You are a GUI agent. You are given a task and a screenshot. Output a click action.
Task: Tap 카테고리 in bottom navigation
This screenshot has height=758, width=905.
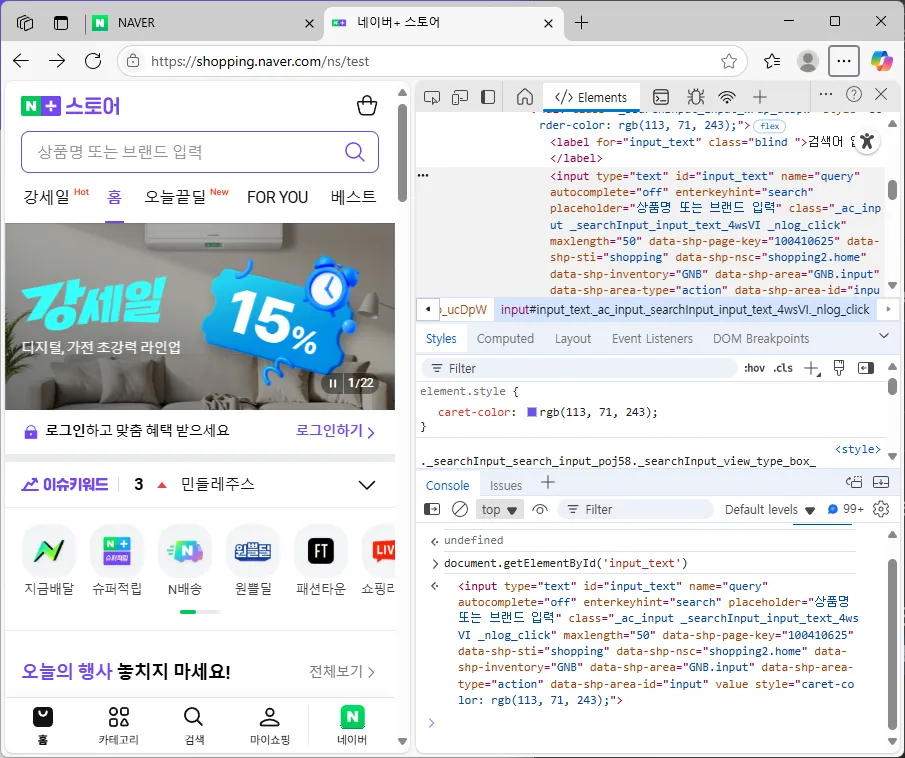click(x=118, y=725)
